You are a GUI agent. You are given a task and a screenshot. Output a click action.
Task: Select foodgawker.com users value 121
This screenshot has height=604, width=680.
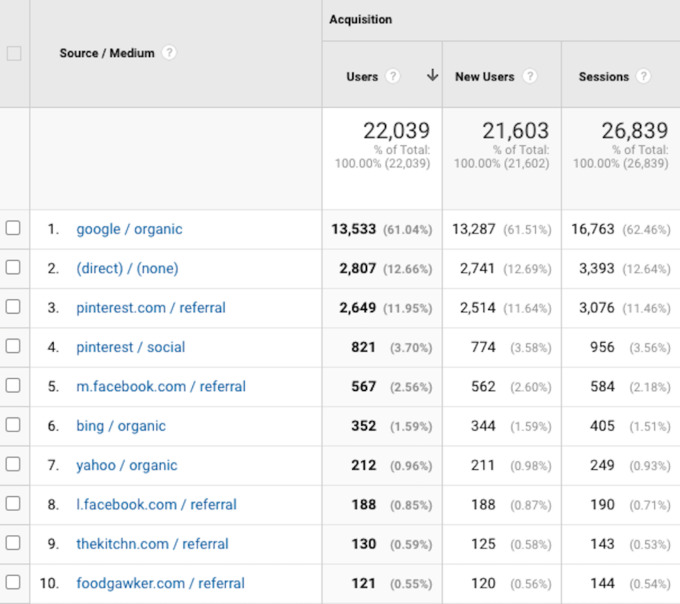(x=363, y=583)
